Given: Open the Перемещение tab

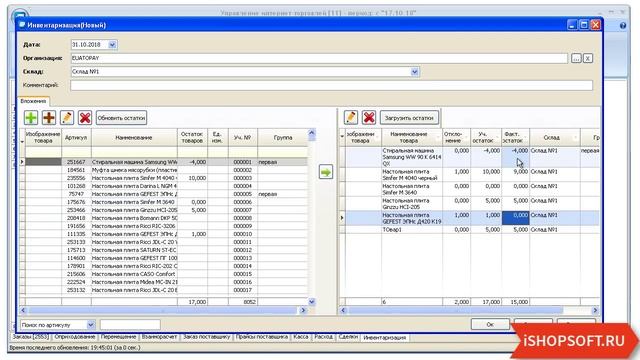Looking at the screenshot, I should (118, 337).
